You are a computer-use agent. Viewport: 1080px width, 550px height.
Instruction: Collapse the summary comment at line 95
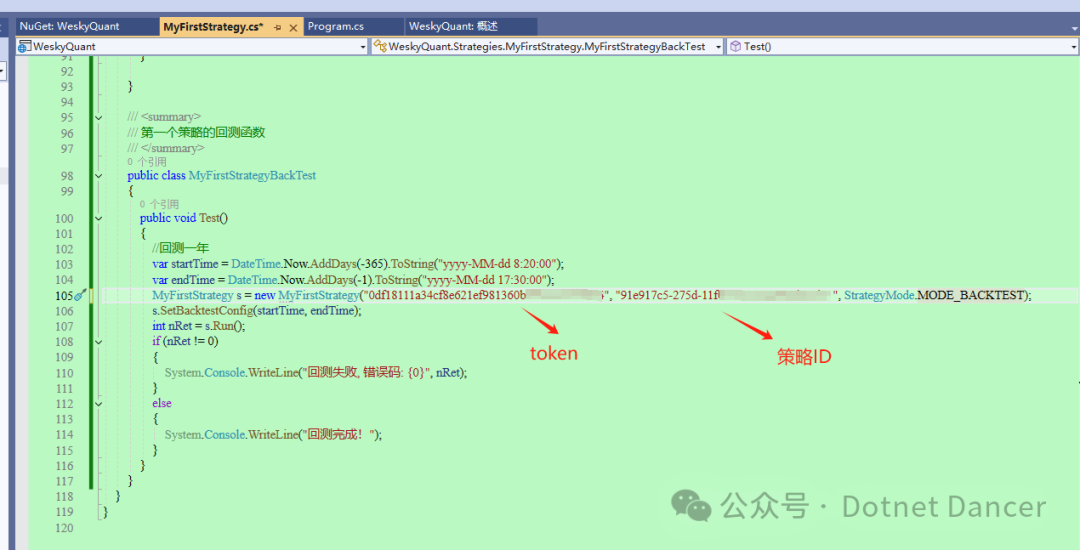pos(98,117)
